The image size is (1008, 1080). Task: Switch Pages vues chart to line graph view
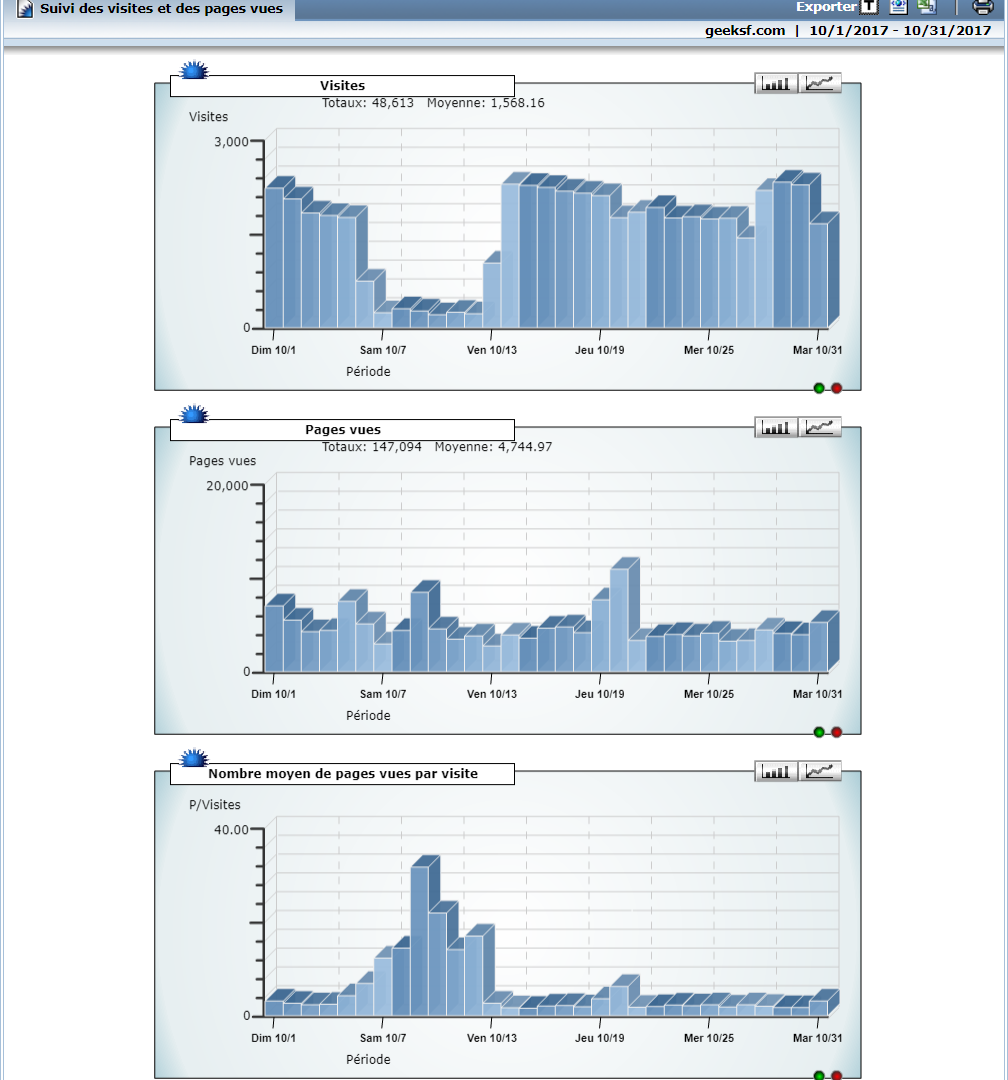pos(820,427)
